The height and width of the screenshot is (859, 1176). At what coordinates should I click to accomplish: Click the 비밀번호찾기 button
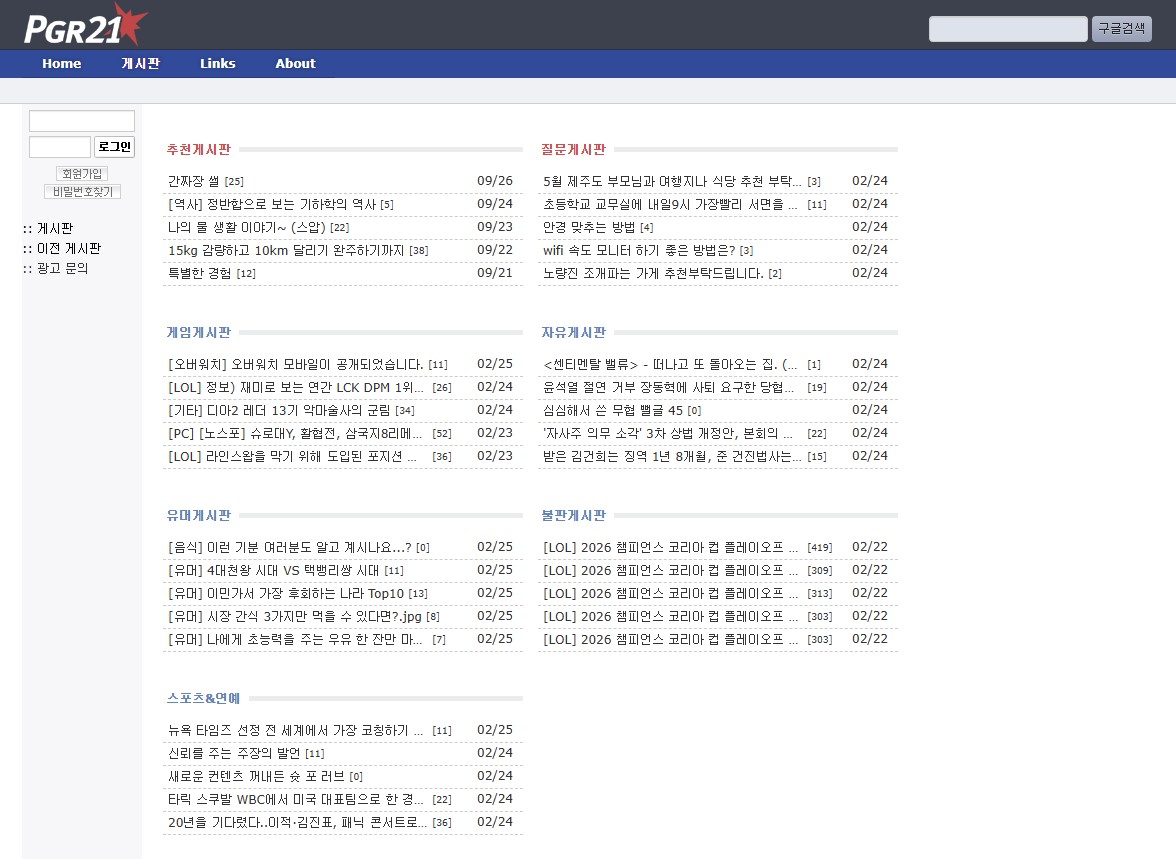point(82,192)
